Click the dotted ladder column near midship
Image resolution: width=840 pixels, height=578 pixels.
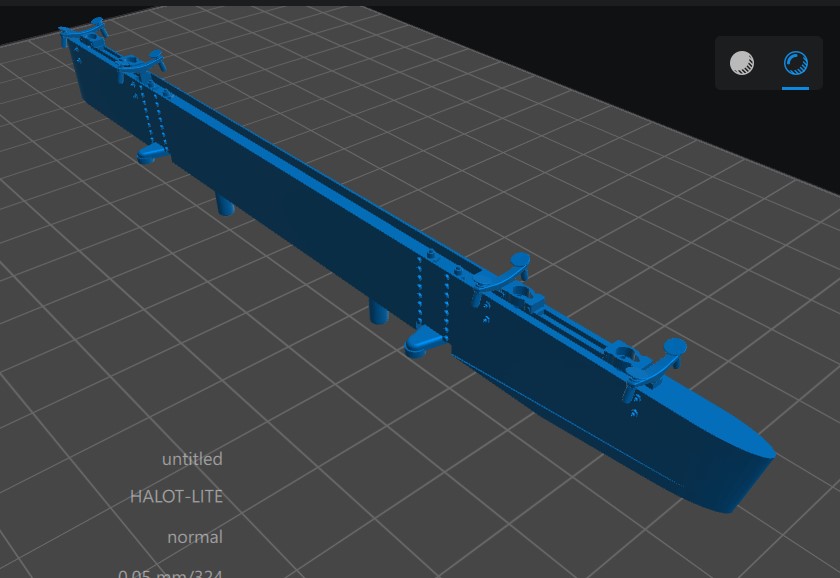430,290
